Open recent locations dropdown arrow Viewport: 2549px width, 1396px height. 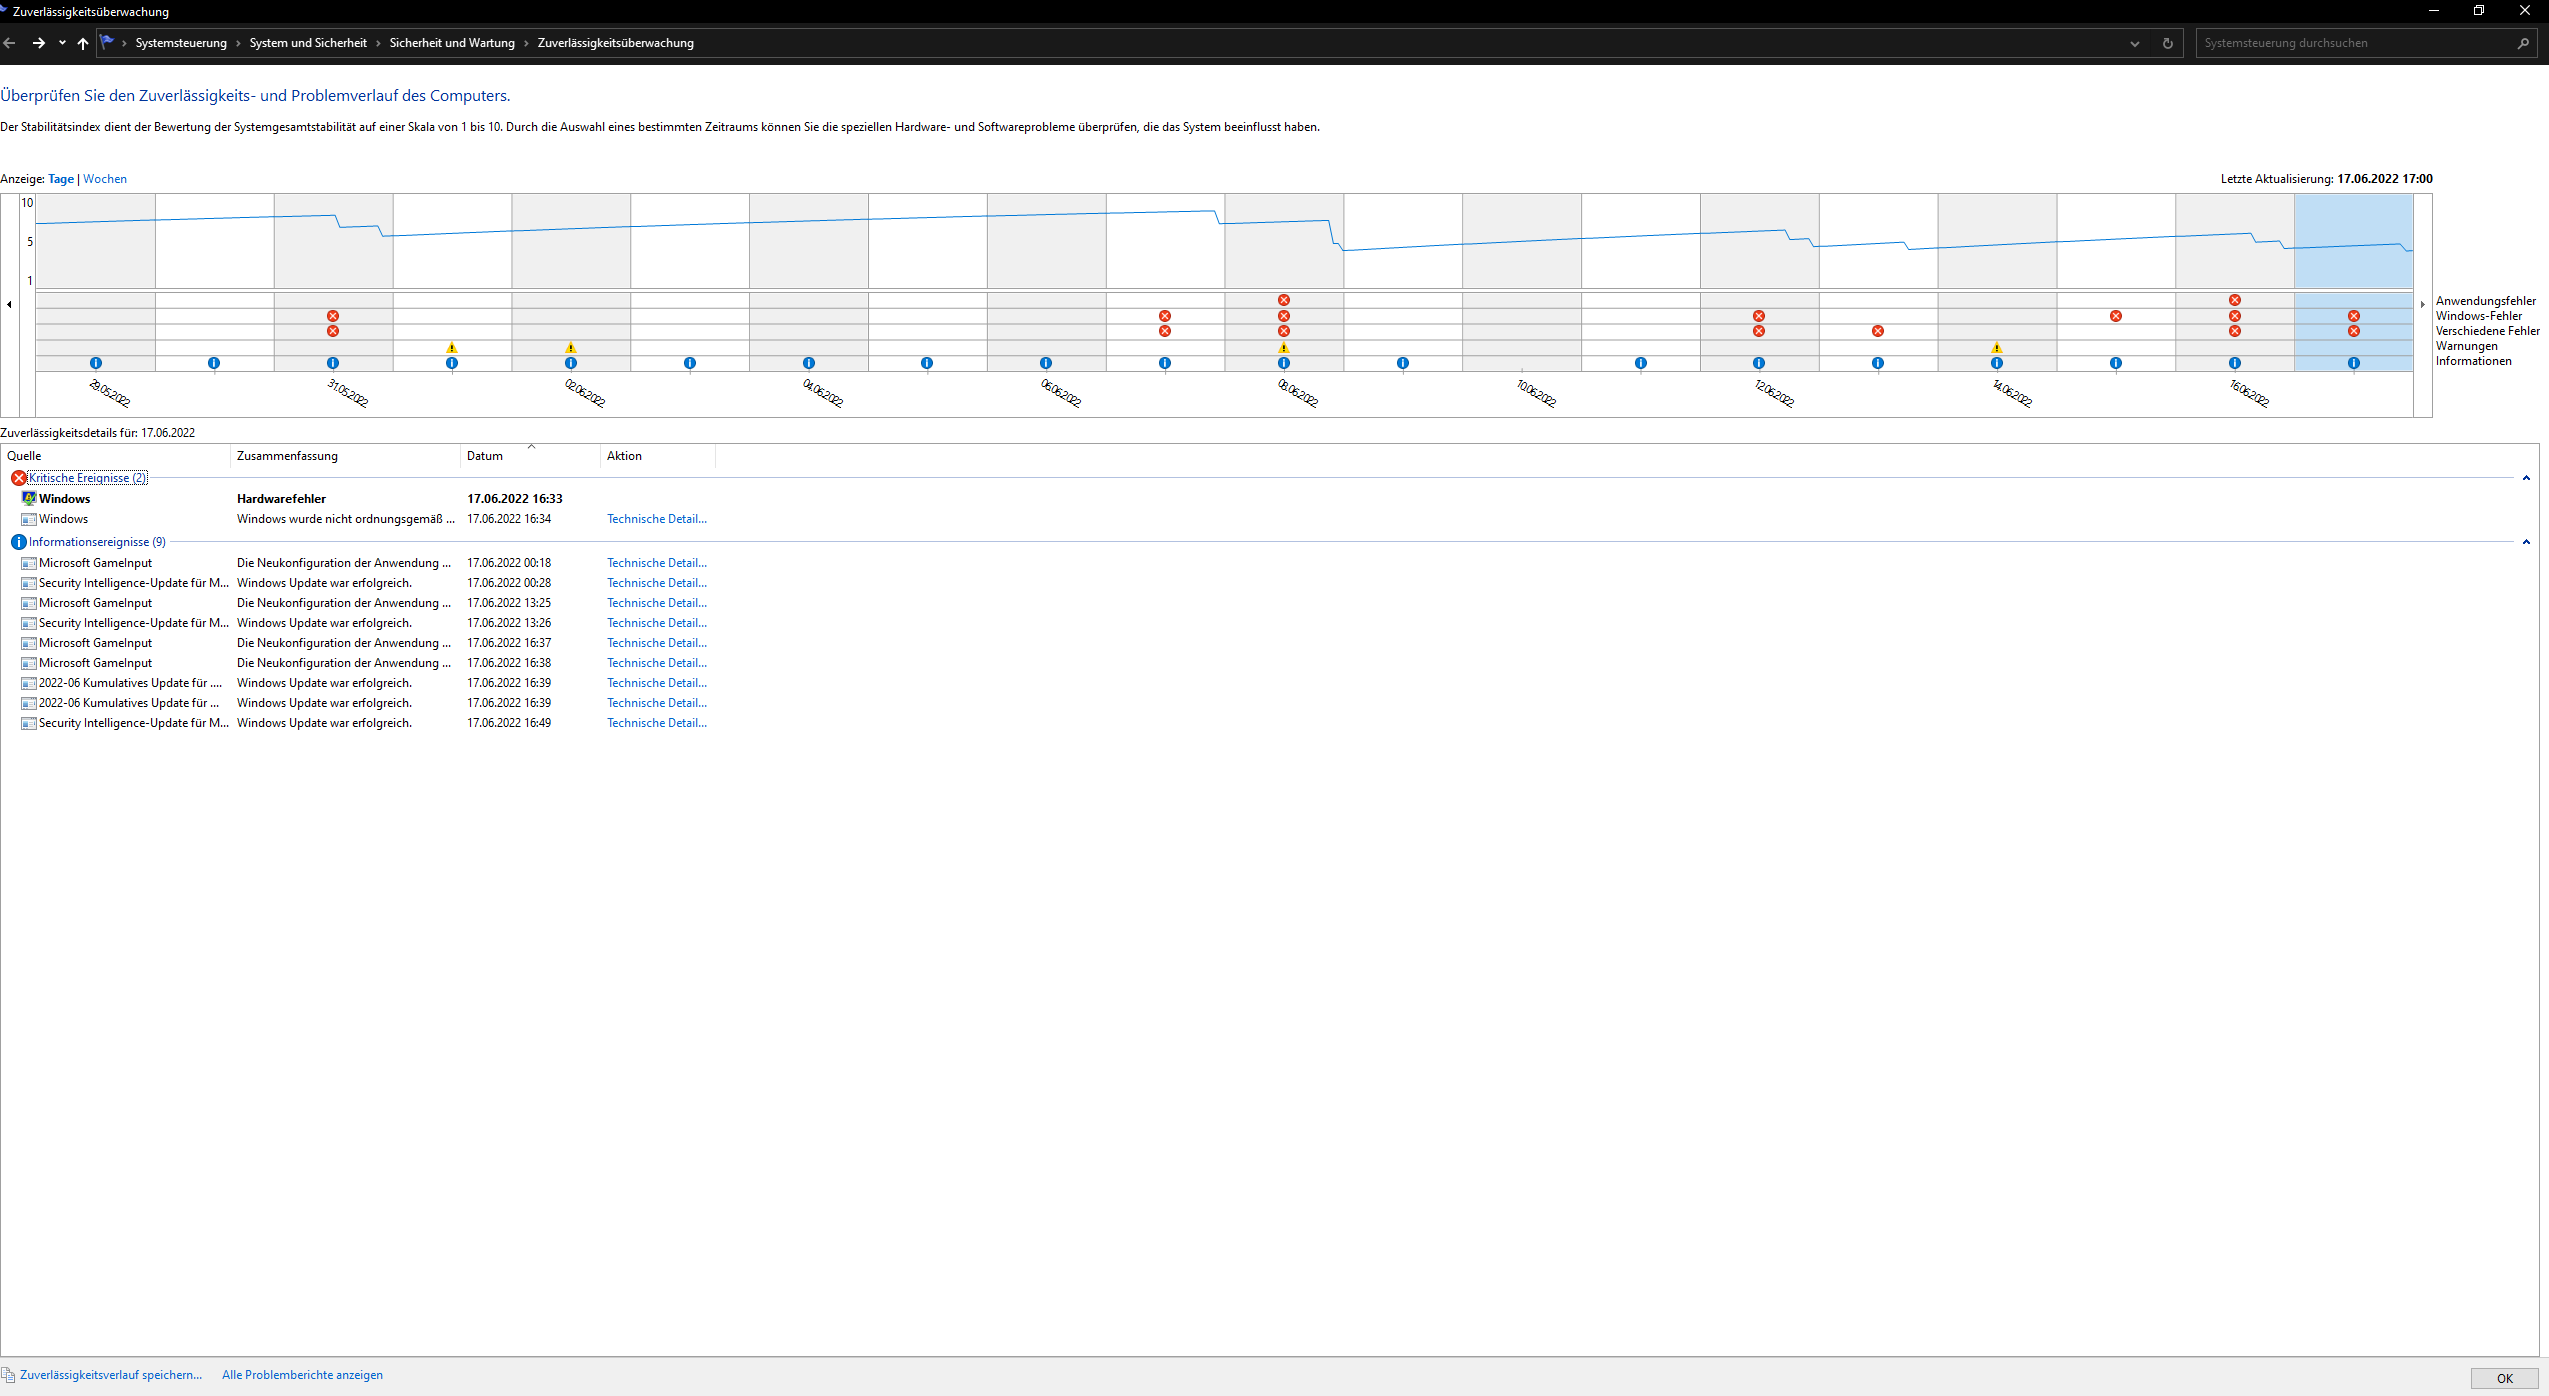(62, 43)
